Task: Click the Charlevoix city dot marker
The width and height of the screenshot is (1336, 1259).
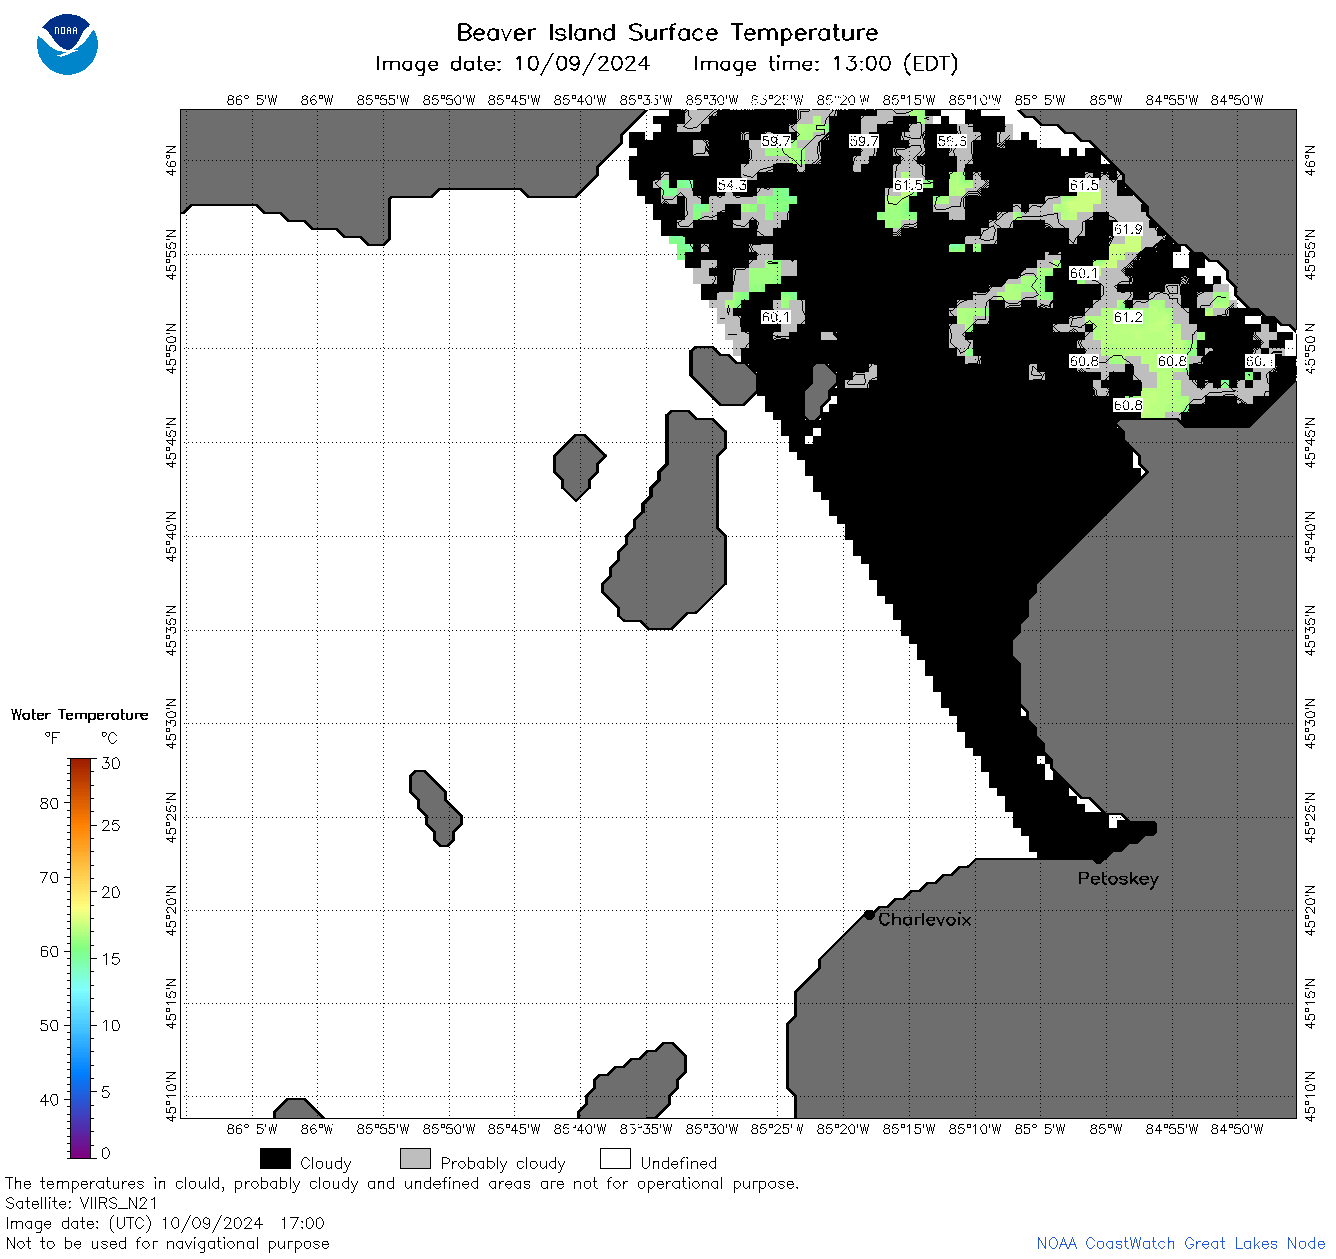Action: click(x=870, y=915)
